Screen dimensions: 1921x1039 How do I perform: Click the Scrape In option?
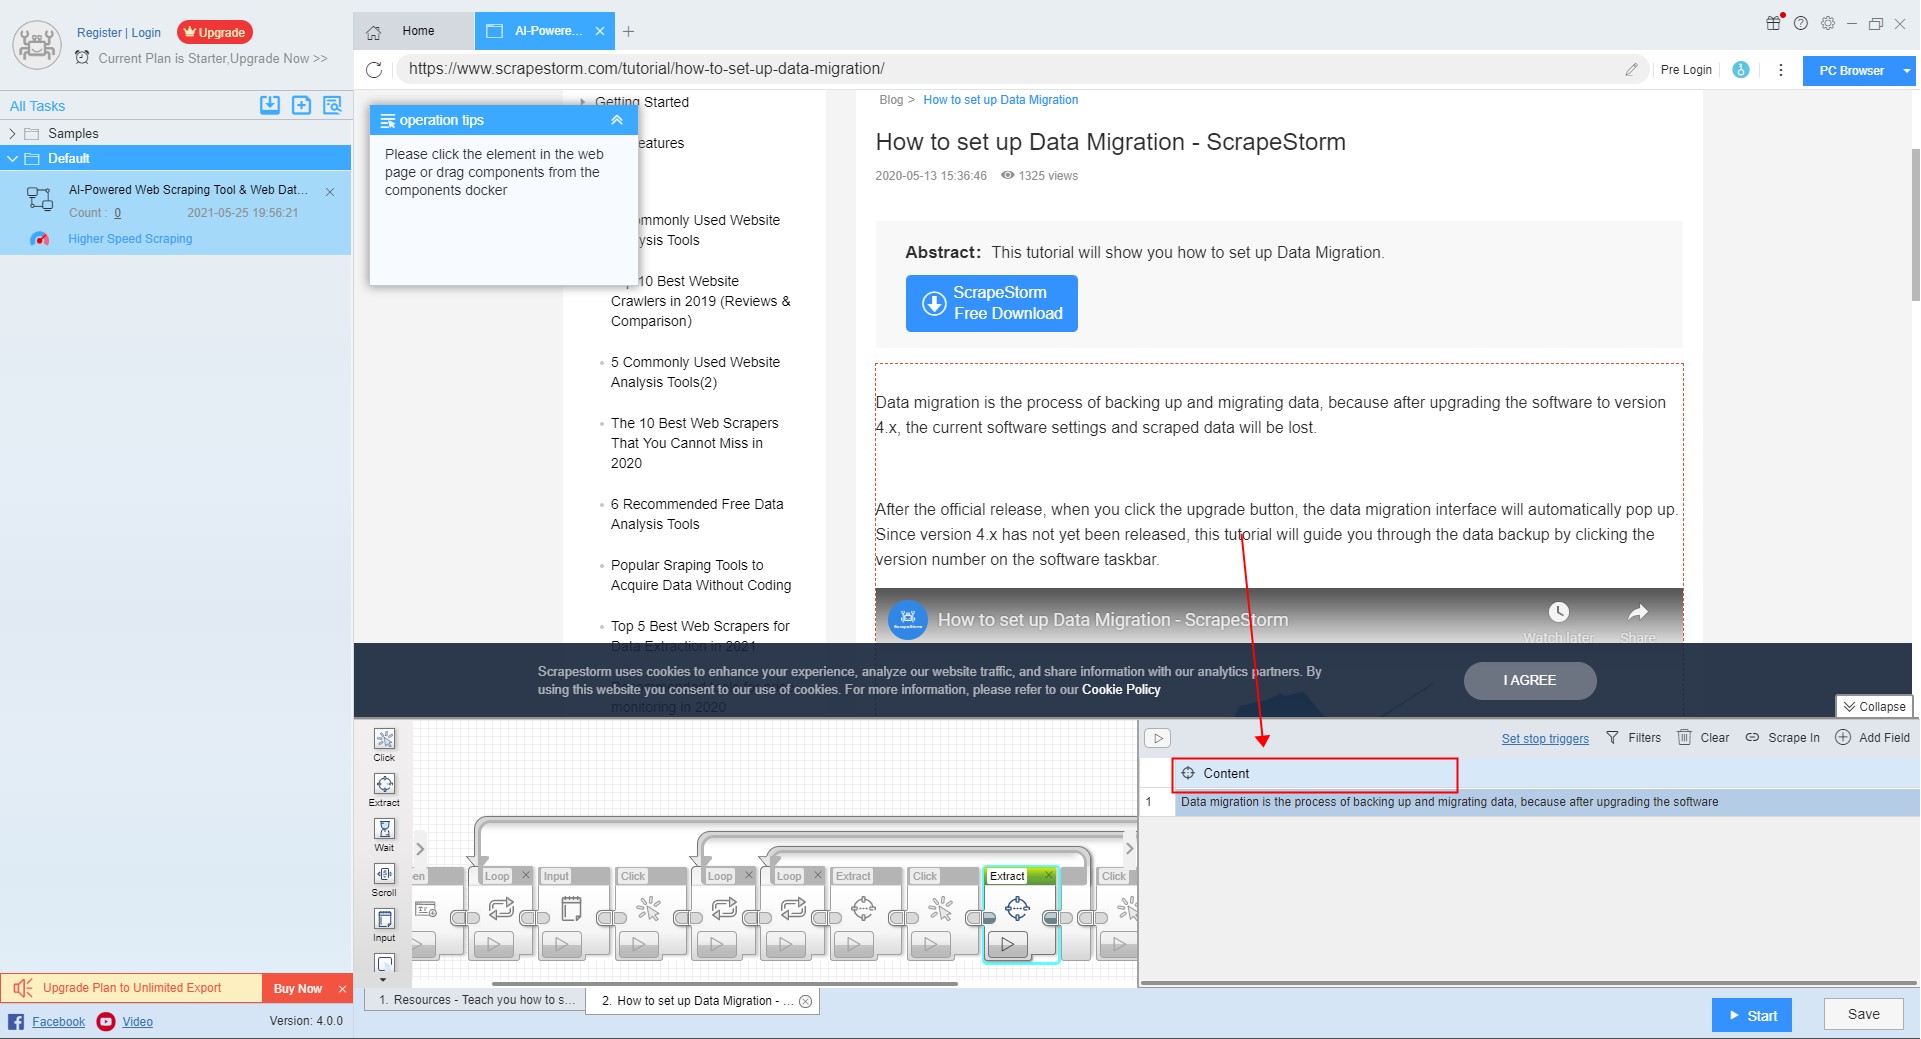(1782, 738)
